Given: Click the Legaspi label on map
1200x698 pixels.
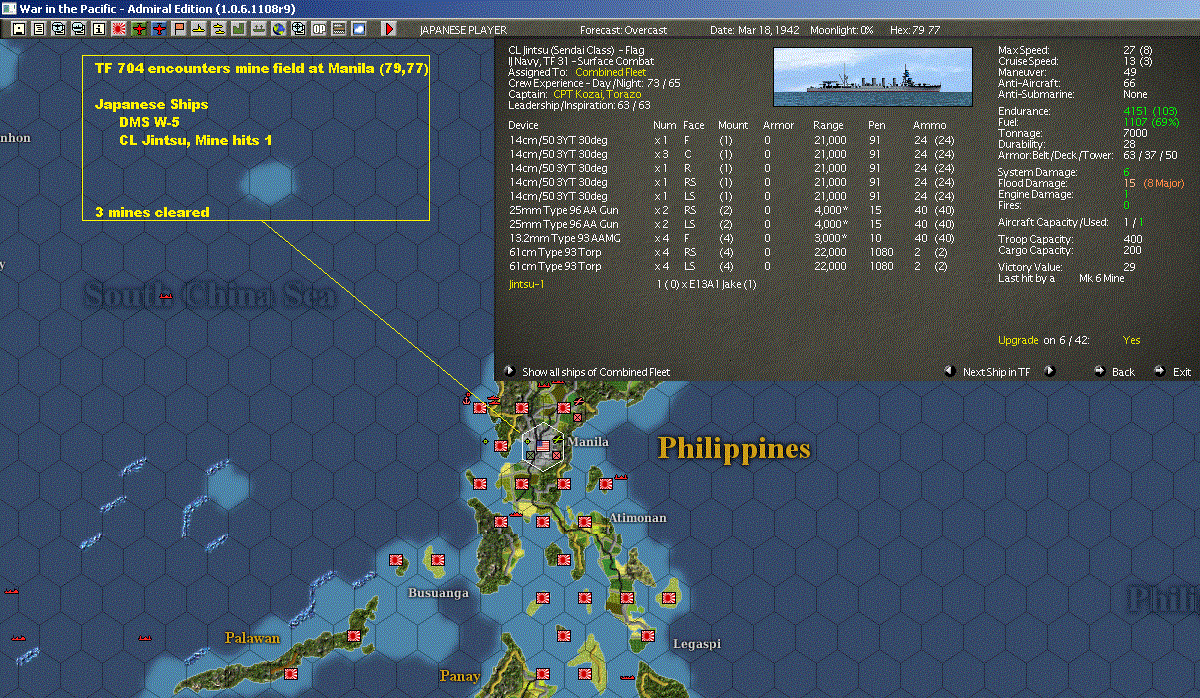Looking at the screenshot, I should (x=696, y=643).
